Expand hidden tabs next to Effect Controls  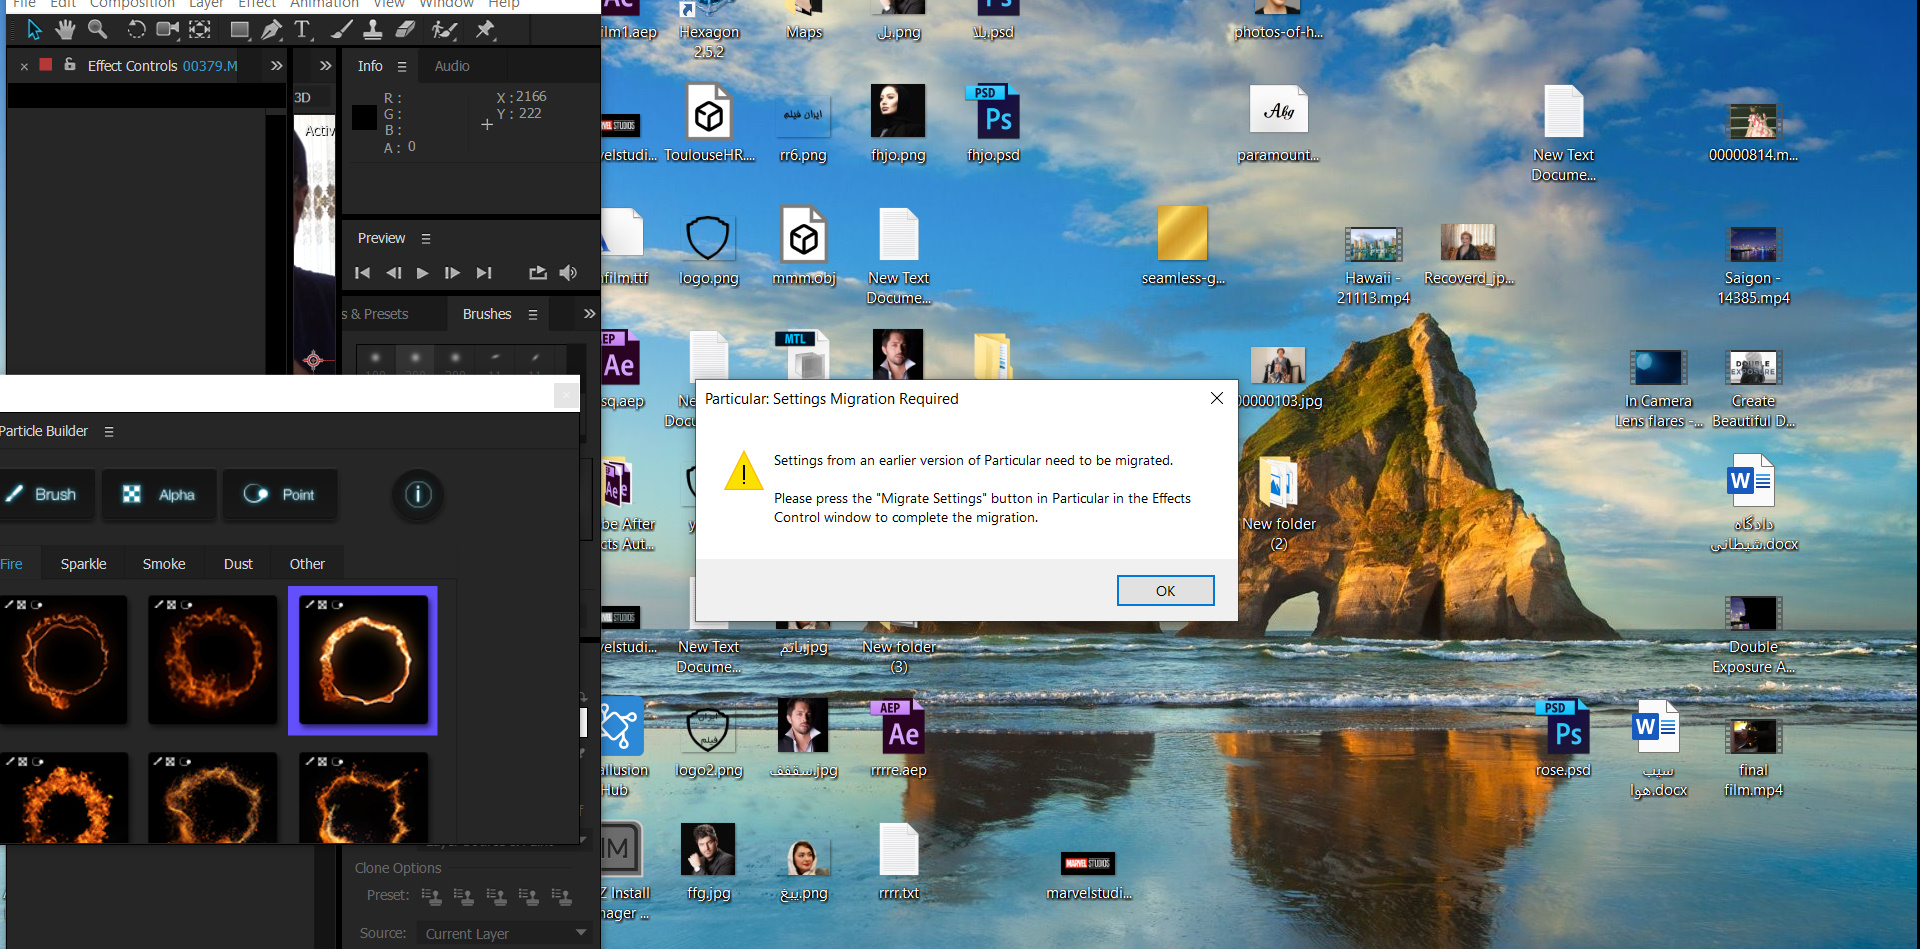tap(277, 66)
